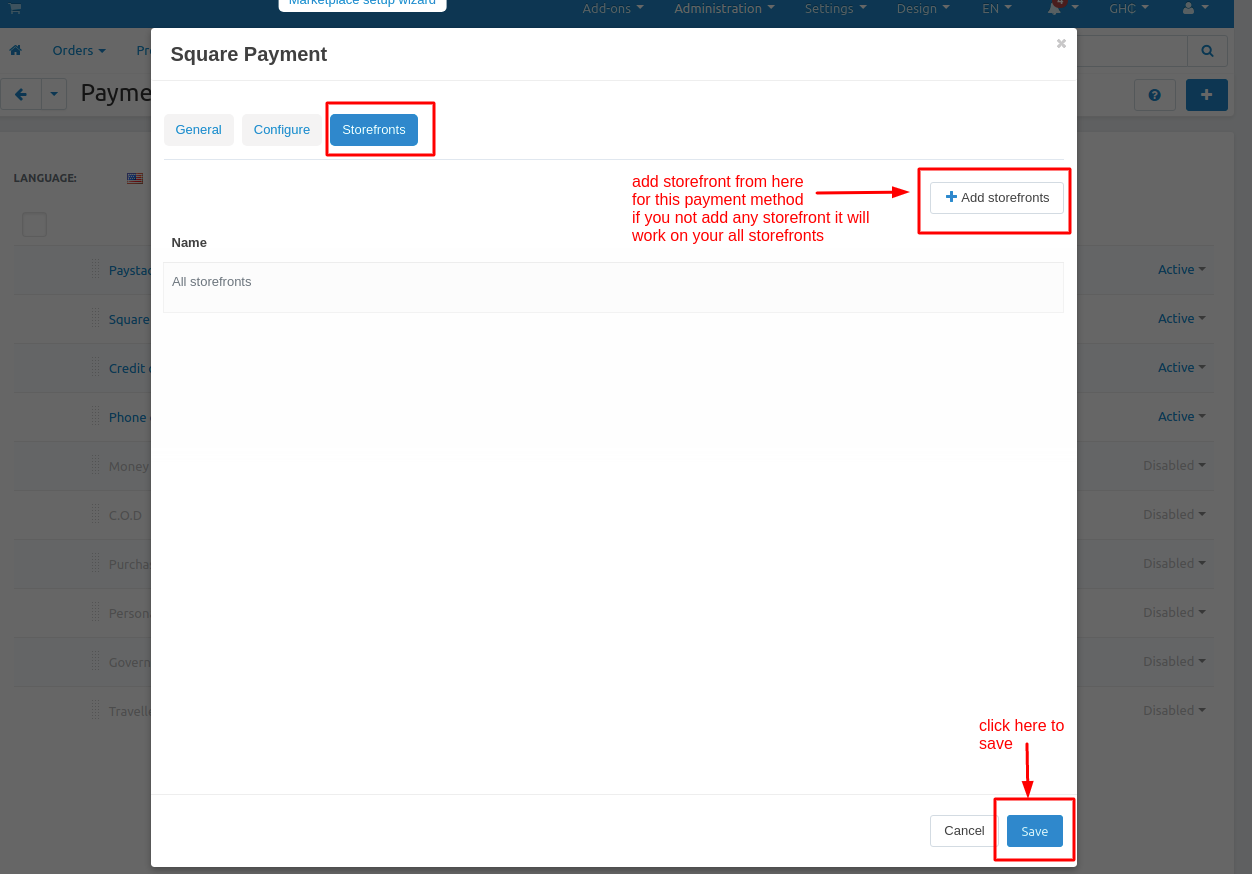Close the Square Payment dialog with X
1252x874 pixels.
pyautogui.click(x=1061, y=43)
